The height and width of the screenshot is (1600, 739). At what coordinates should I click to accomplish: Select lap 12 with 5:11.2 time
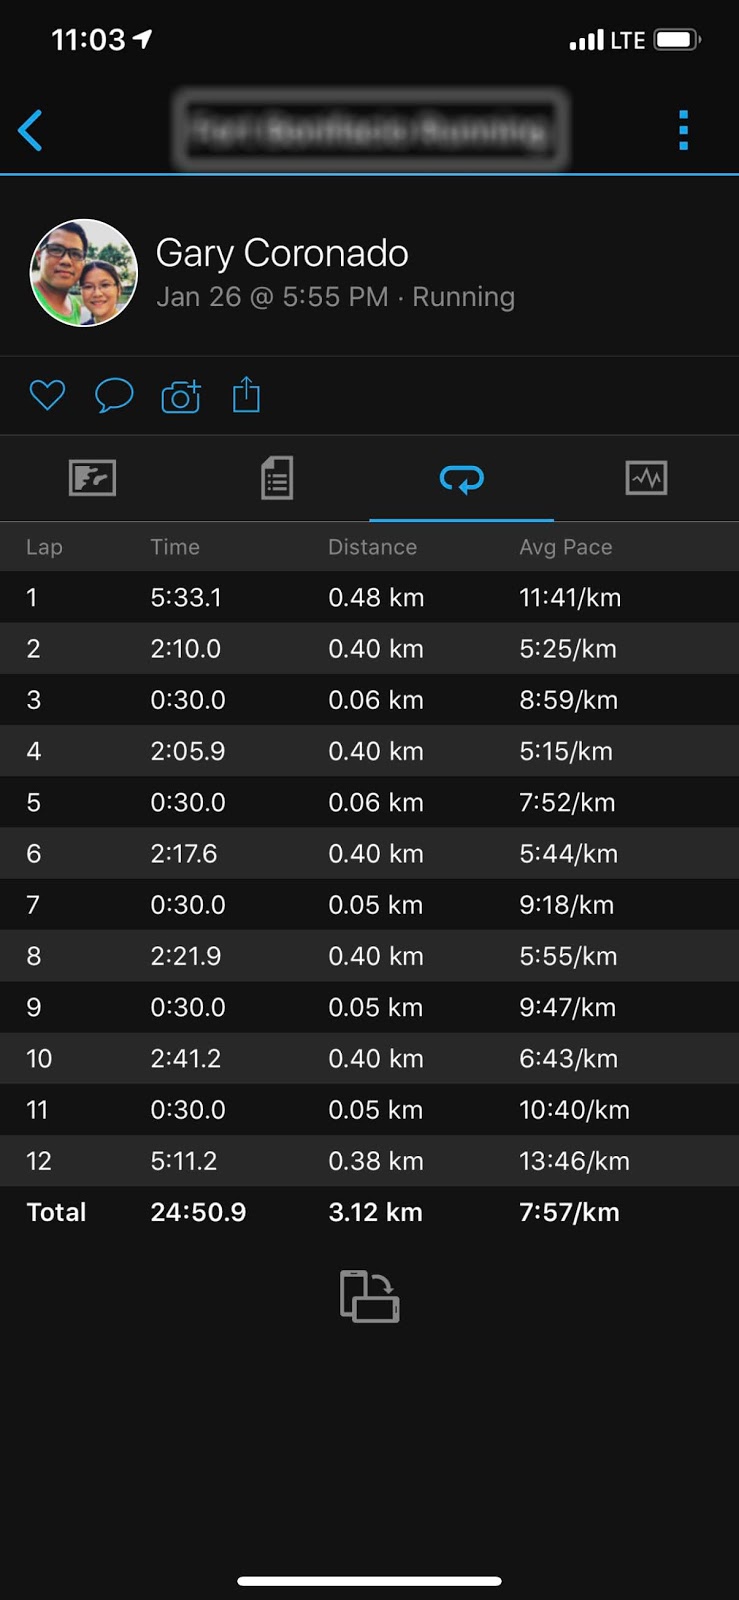point(369,1161)
